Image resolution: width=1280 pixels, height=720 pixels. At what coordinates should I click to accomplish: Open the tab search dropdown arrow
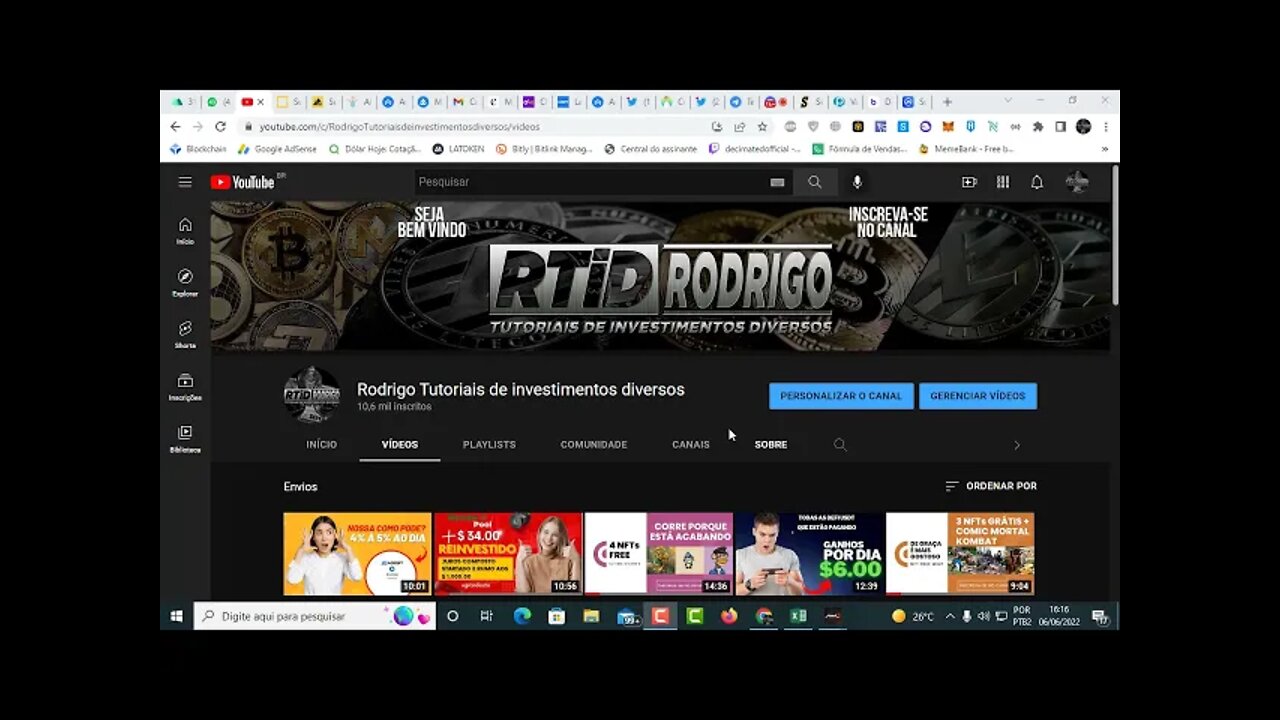[x=1007, y=101]
